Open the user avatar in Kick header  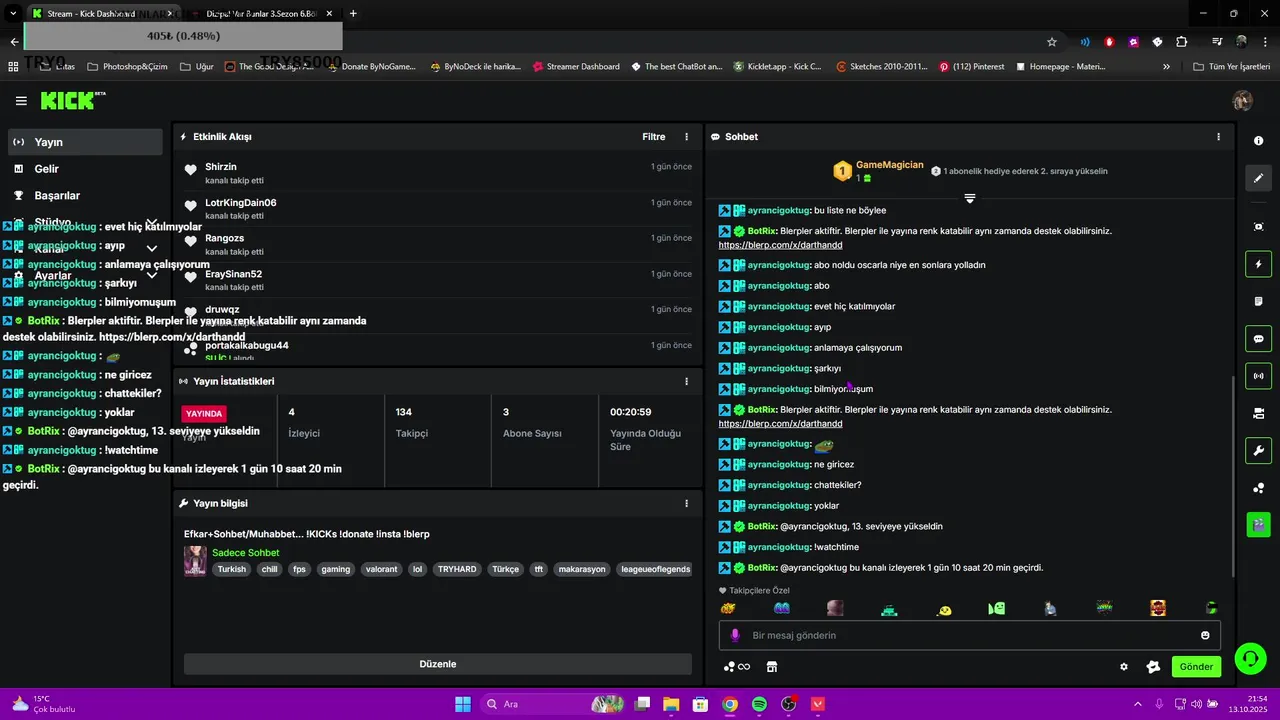click(1243, 101)
